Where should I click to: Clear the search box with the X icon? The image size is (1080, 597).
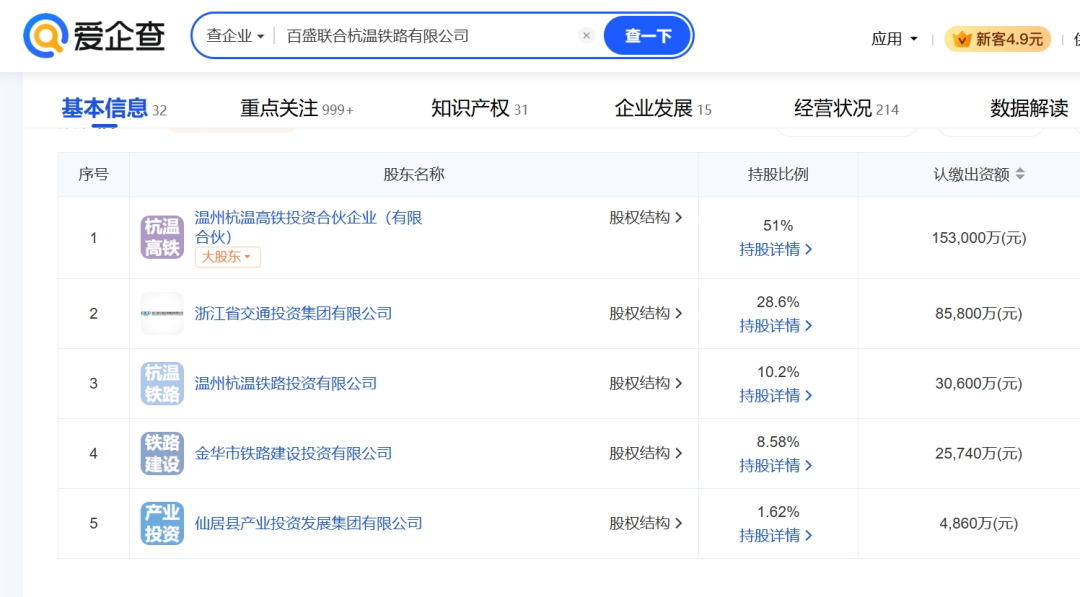click(586, 36)
